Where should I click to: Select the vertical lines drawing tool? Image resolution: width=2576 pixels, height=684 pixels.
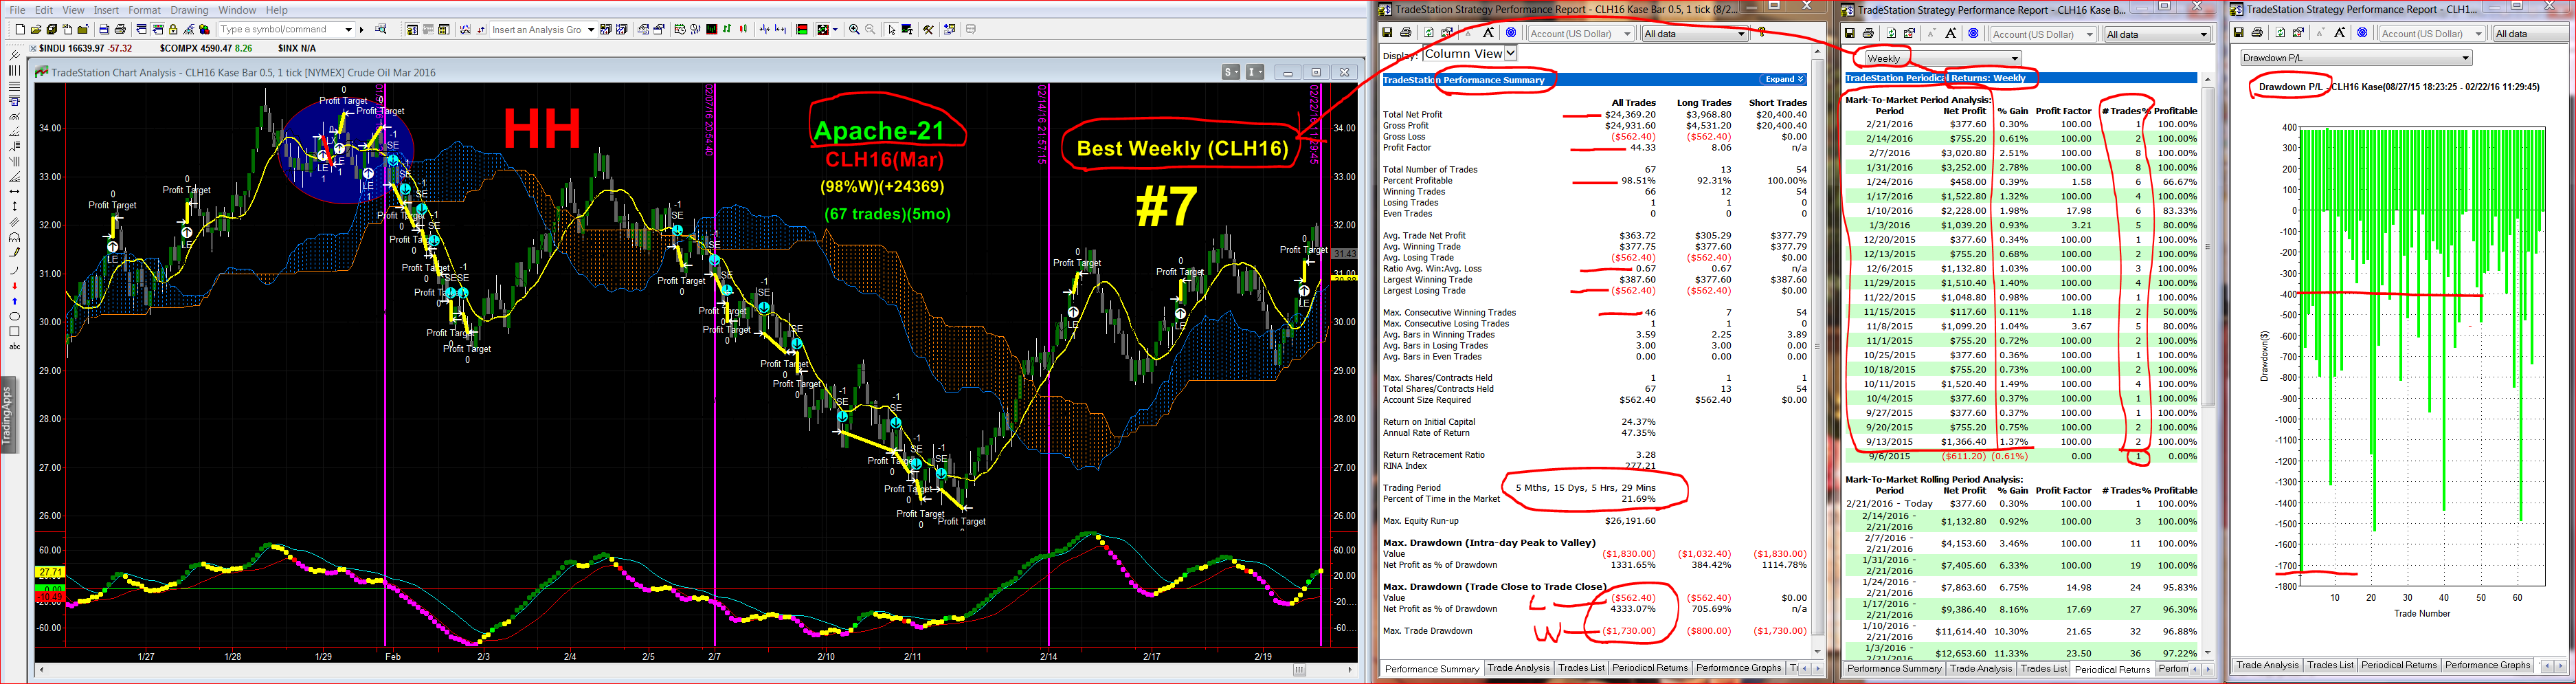point(14,71)
